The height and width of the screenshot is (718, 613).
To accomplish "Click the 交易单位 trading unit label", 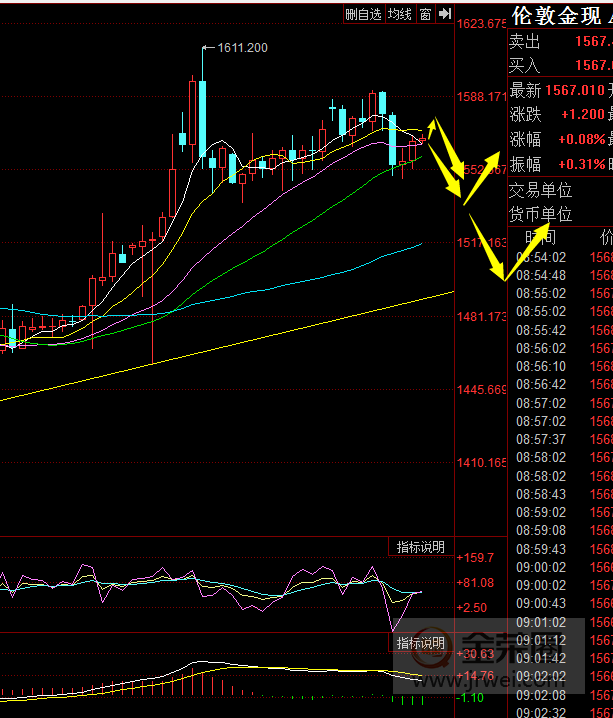I will (x=541, y=190).
